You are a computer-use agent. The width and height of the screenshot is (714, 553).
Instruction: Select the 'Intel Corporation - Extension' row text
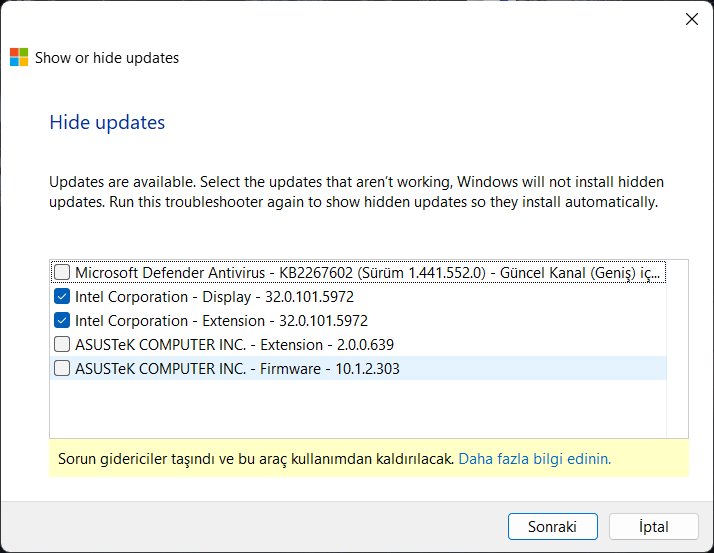(x=221, y=321)
